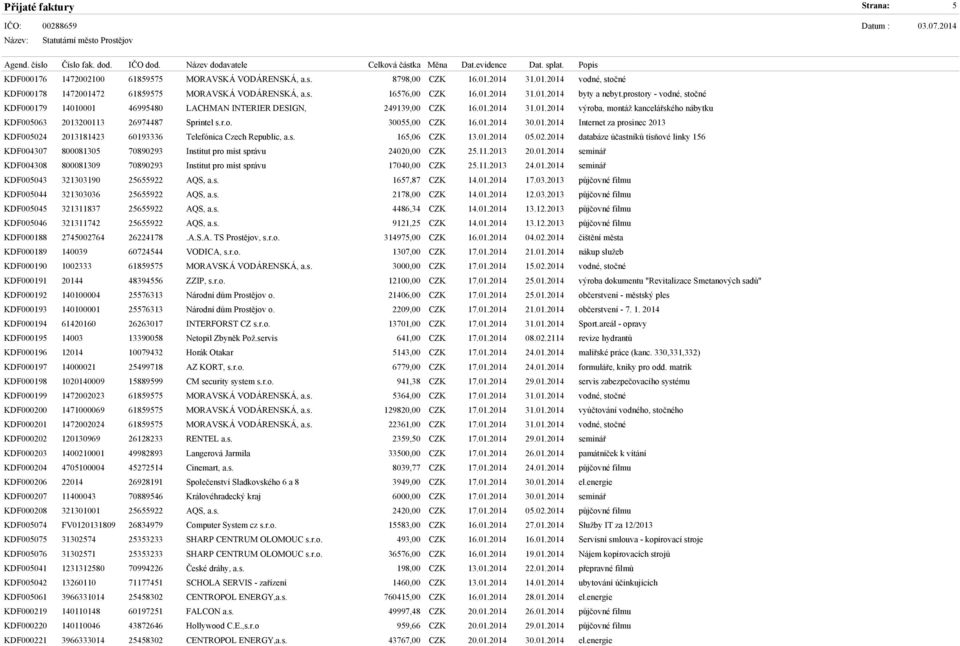Click the 'Dat. splat.' column header

[546, 65]
